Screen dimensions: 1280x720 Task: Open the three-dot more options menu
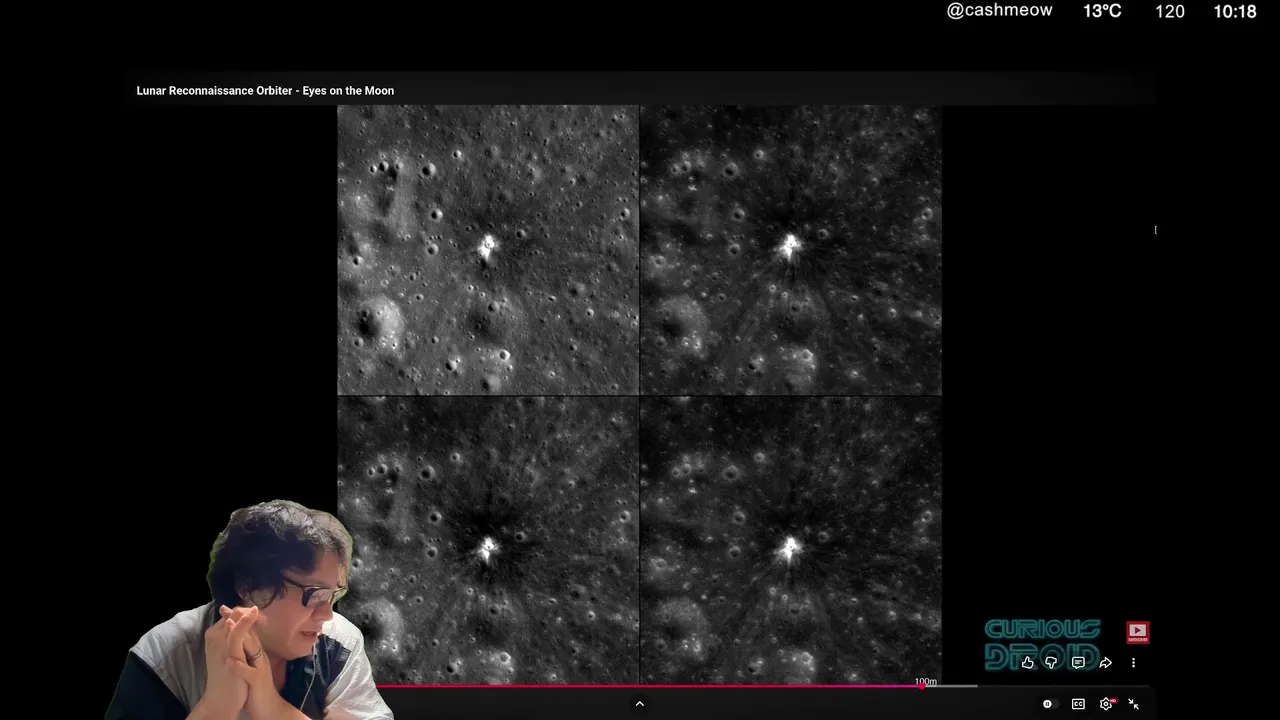click(1133, 662)
